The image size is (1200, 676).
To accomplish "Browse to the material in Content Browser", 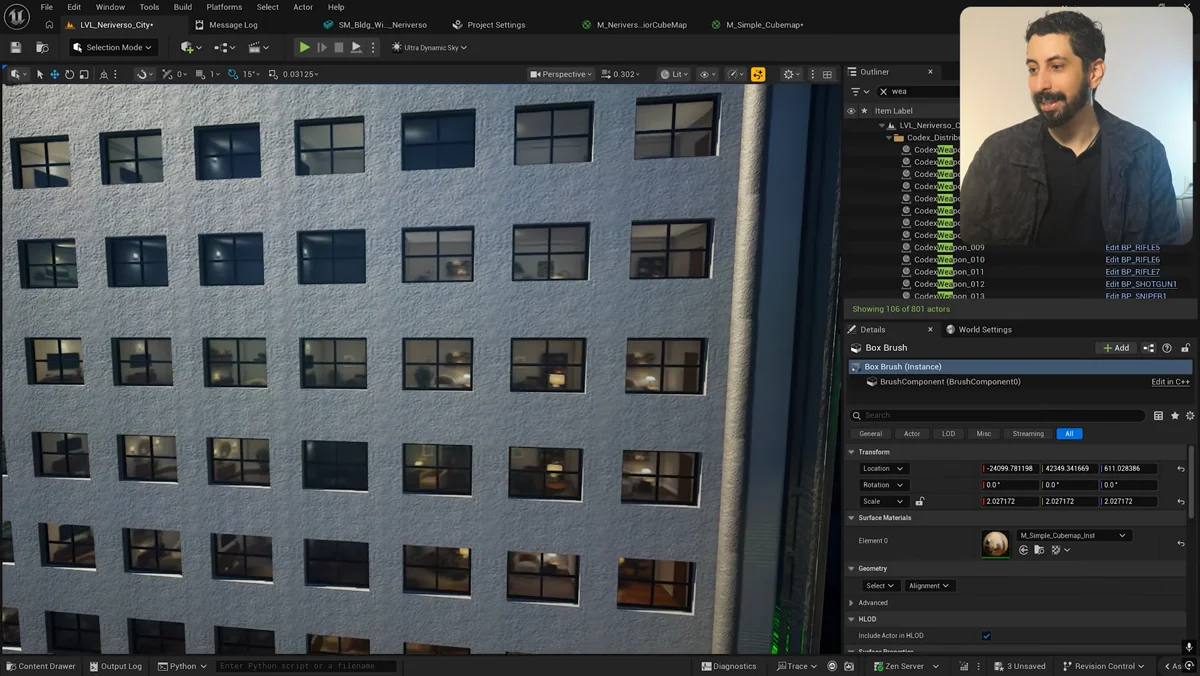I will (1039, 550).
